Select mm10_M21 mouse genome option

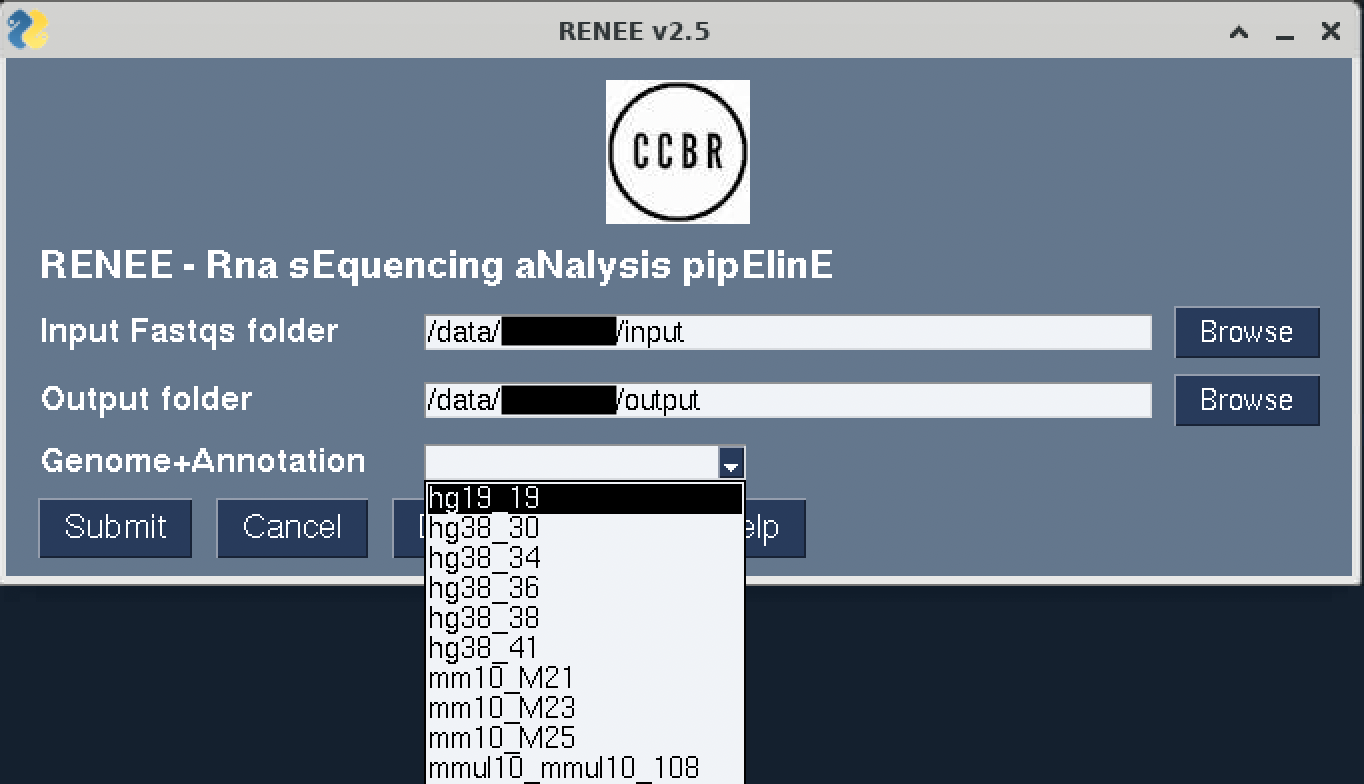[x=585, y=678]
